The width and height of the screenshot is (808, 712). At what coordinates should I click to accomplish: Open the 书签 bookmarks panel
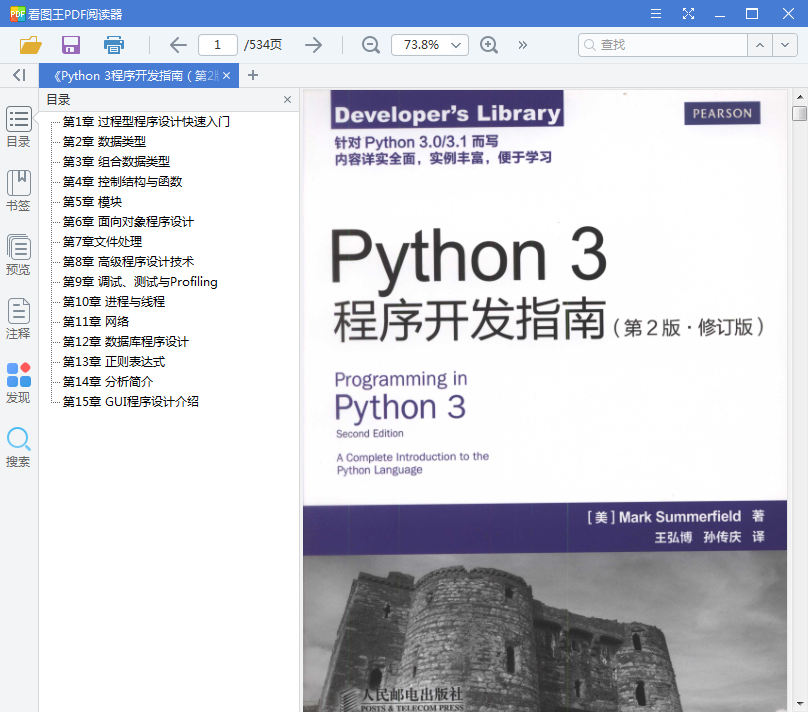[x=19, y=191]
